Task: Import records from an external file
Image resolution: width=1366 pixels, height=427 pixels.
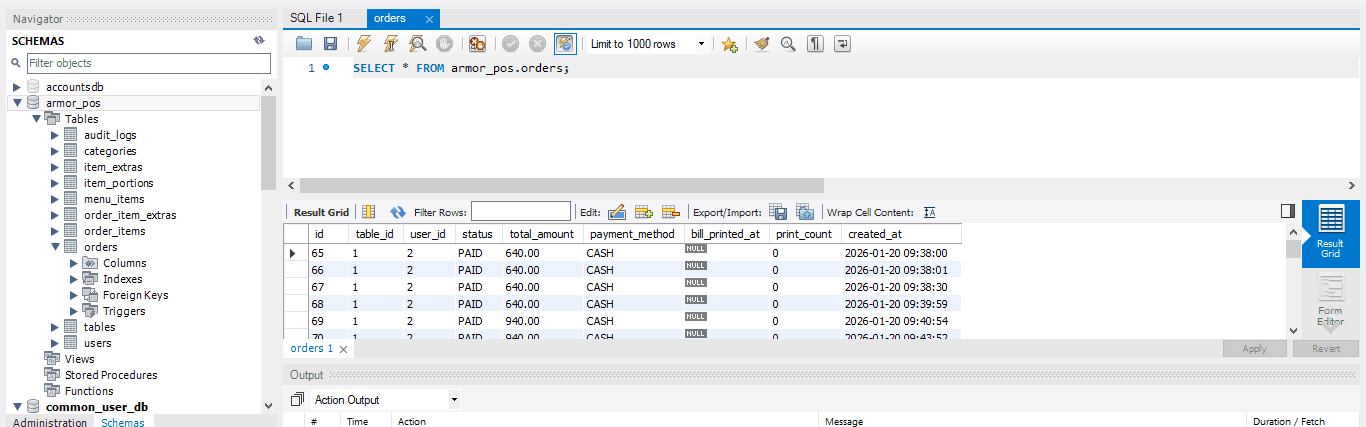Action: [x=805, y=212]
